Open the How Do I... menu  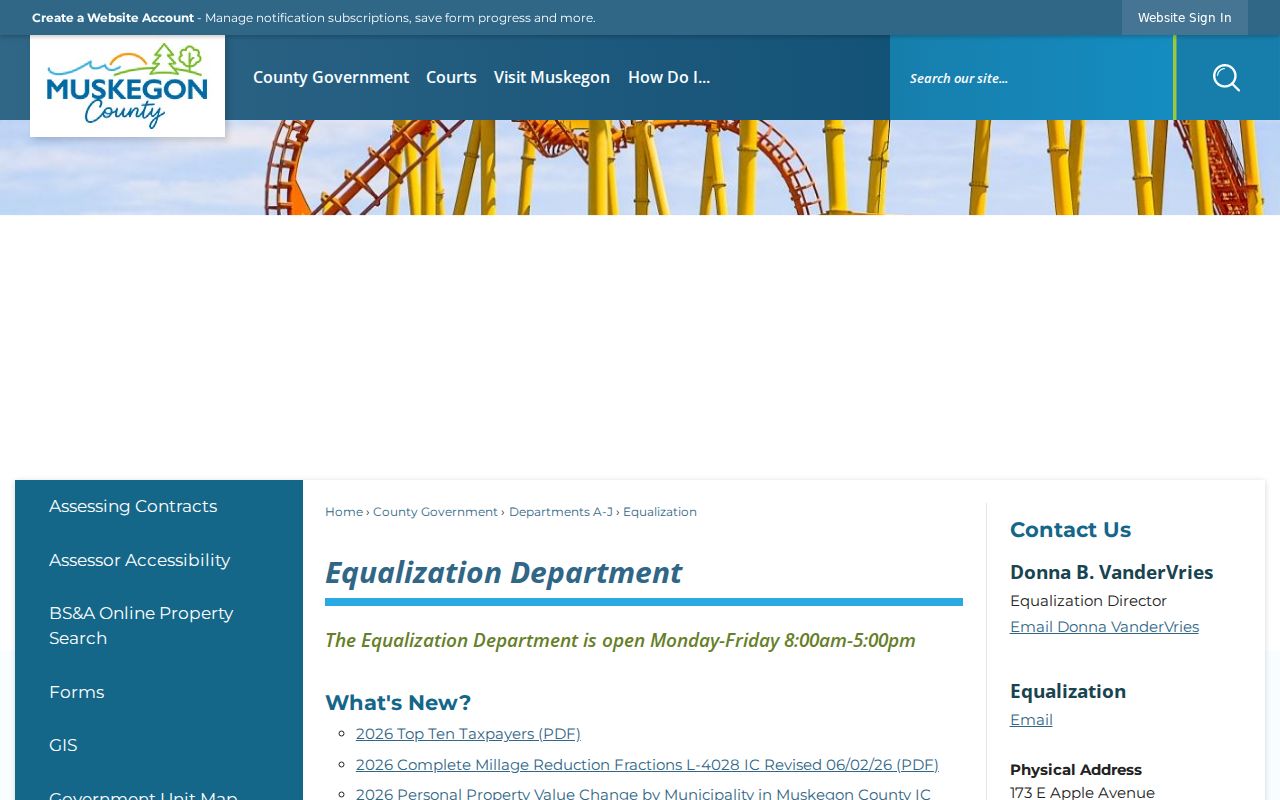[x=669, y=77]
